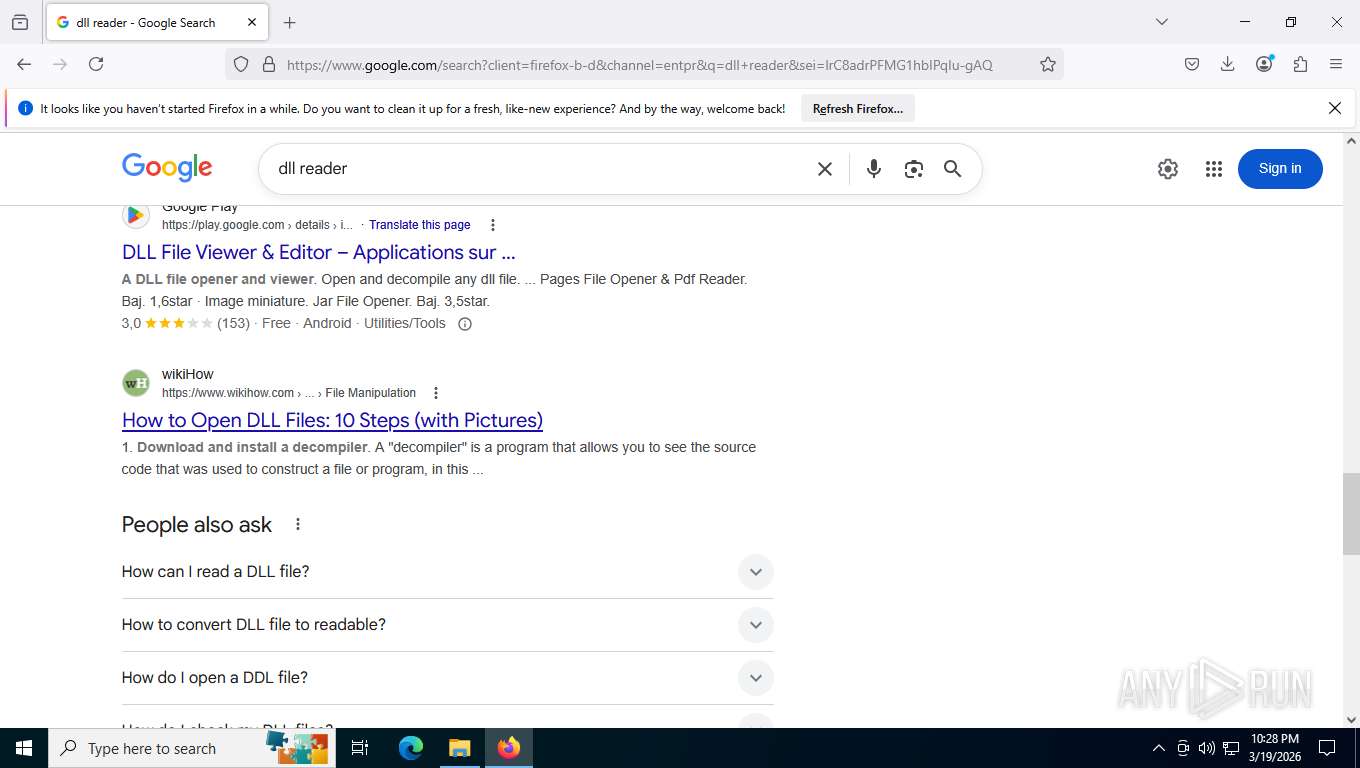Image resolution: width=1360 pixels, height=768 pixels.
Task: Open Task View on the taskbar
Action: click(x=360, y=748)
